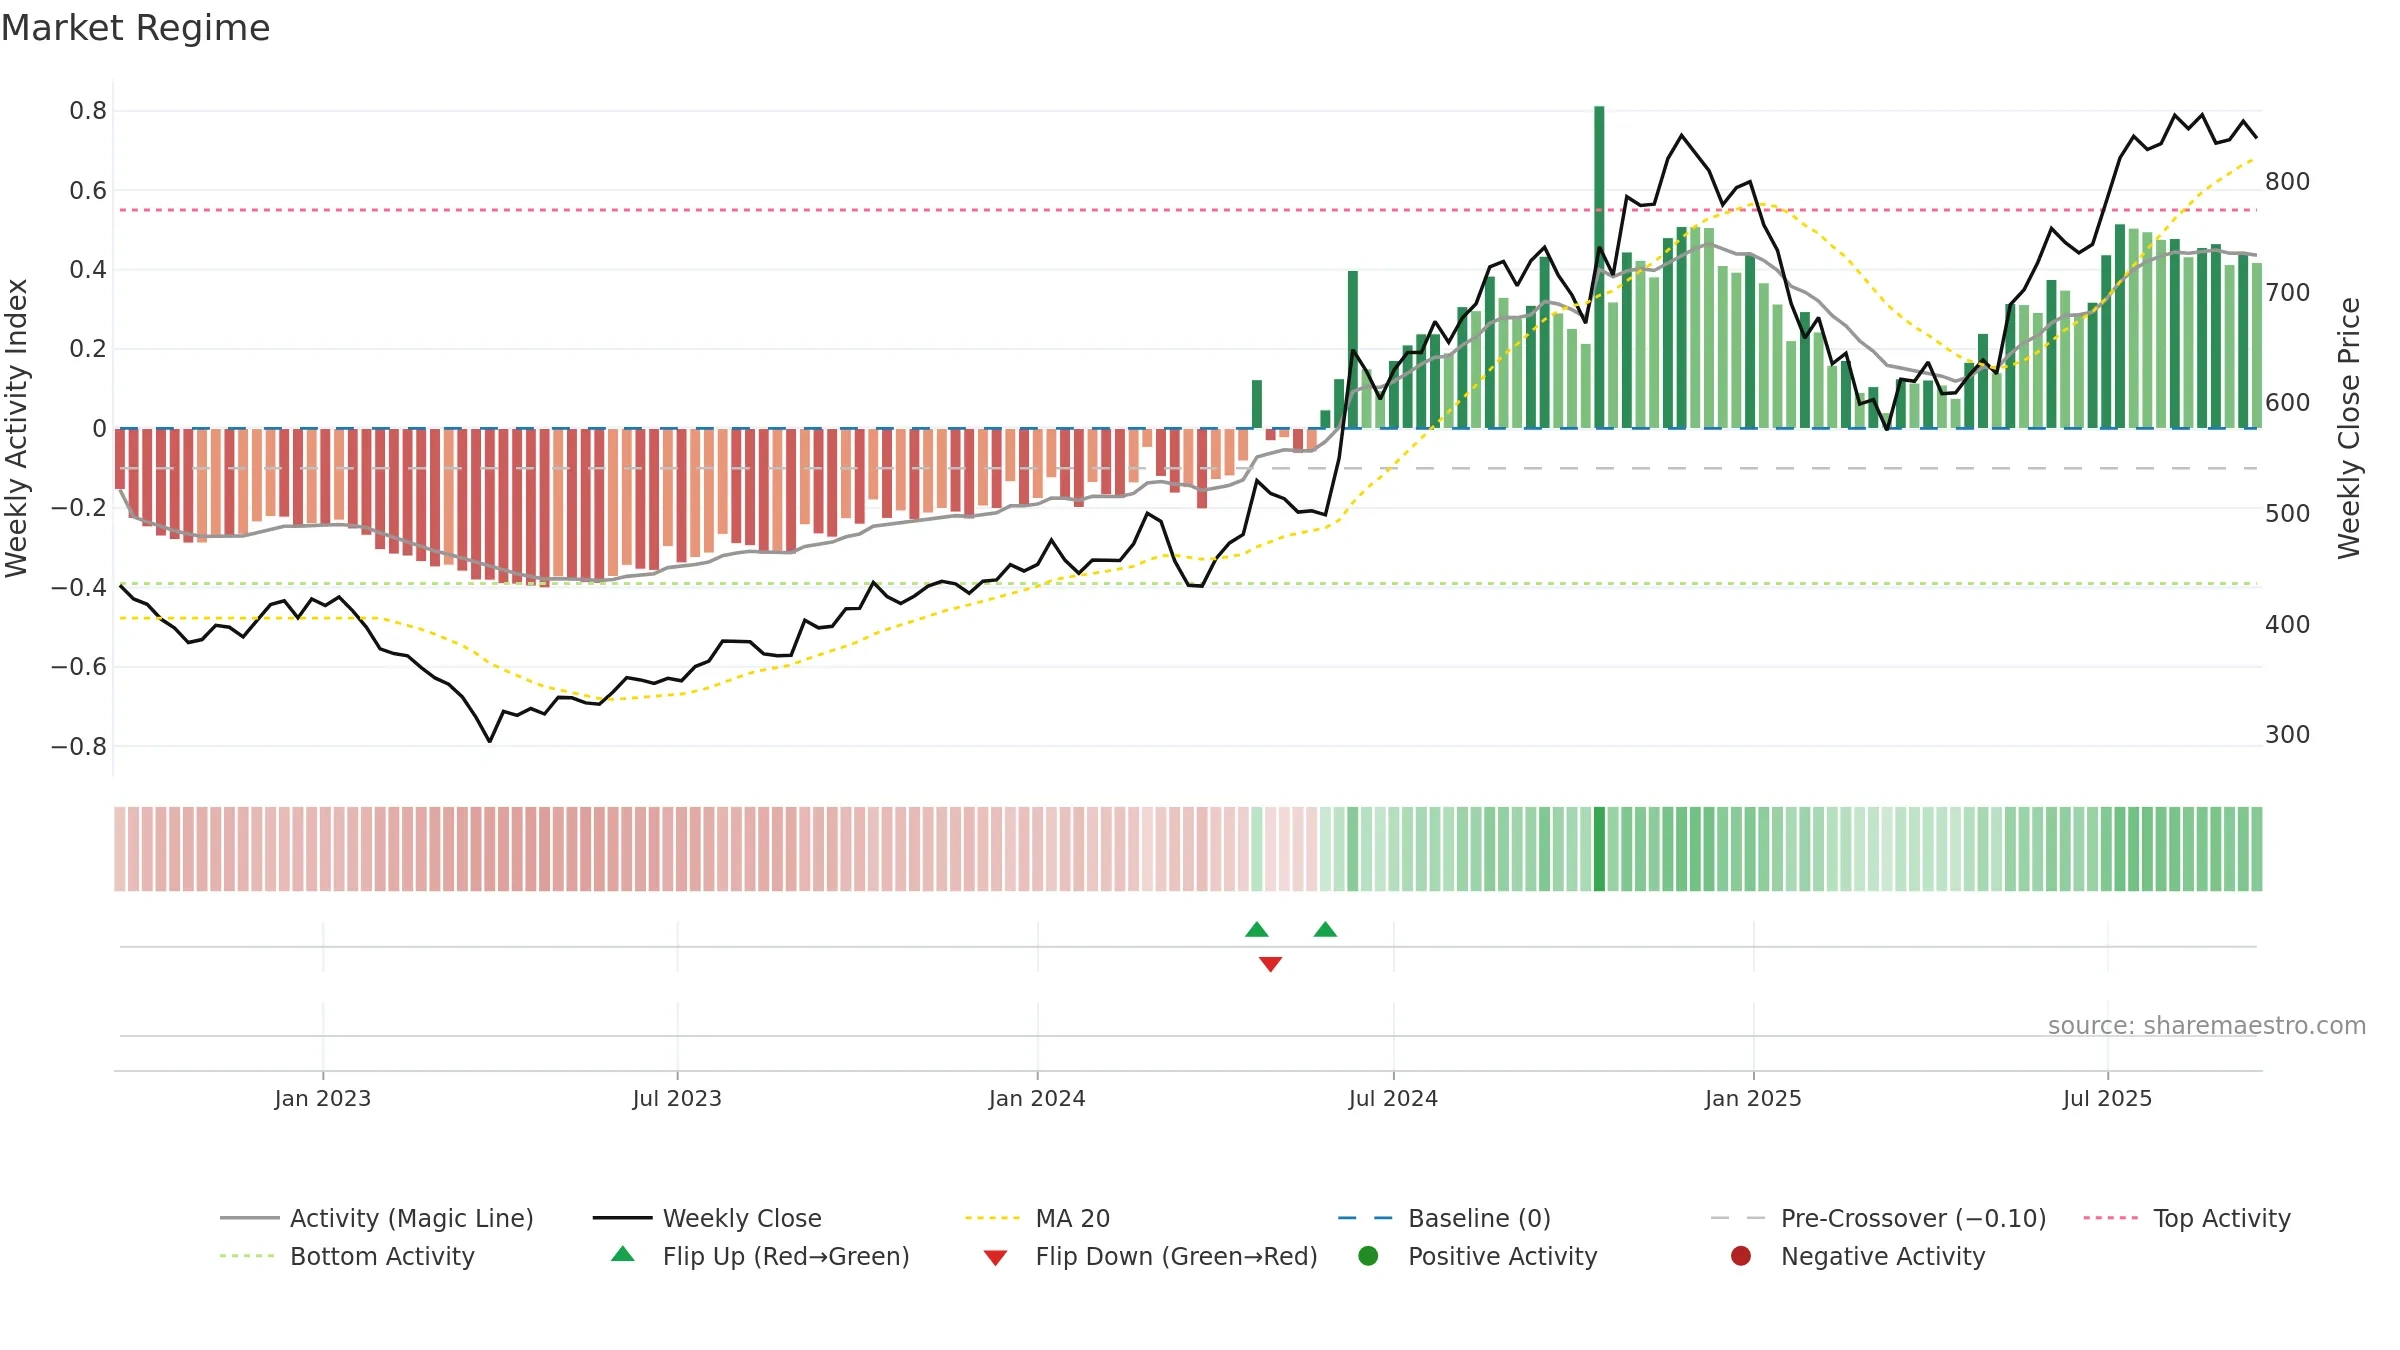Click the green Positive Activity legend dot

coord(1368,1255)
